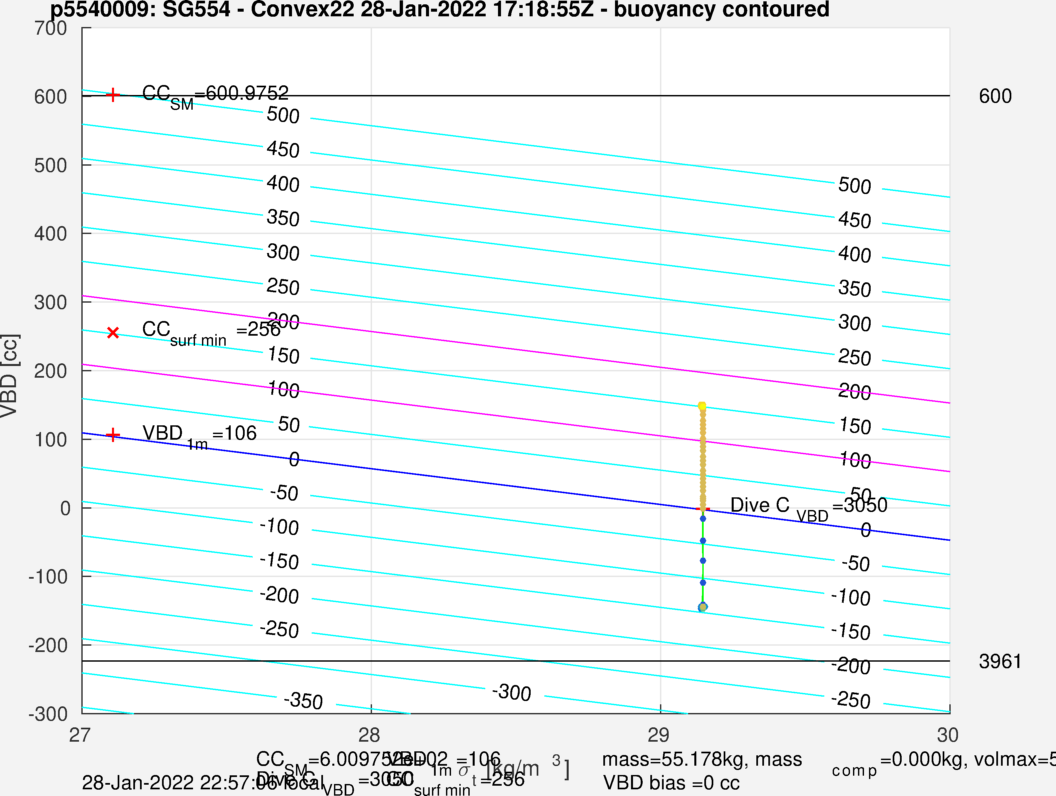Viewport: 1056px width, 796px height.
Task: Click the red plus marker beside CC SM=600.9752
Action: pyautogui.click(x=113, y=95)
